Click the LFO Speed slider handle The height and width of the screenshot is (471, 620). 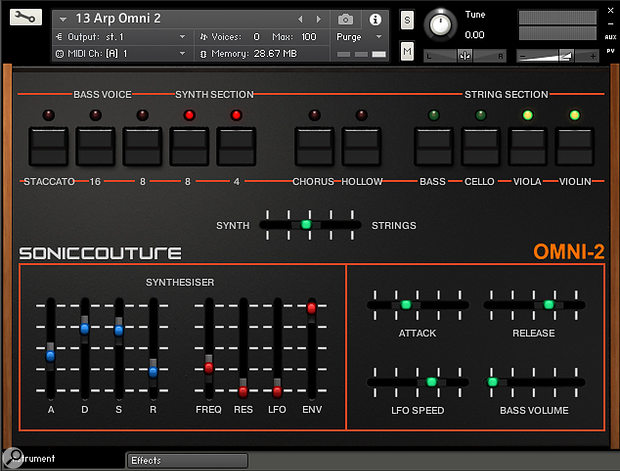(431, 382)
